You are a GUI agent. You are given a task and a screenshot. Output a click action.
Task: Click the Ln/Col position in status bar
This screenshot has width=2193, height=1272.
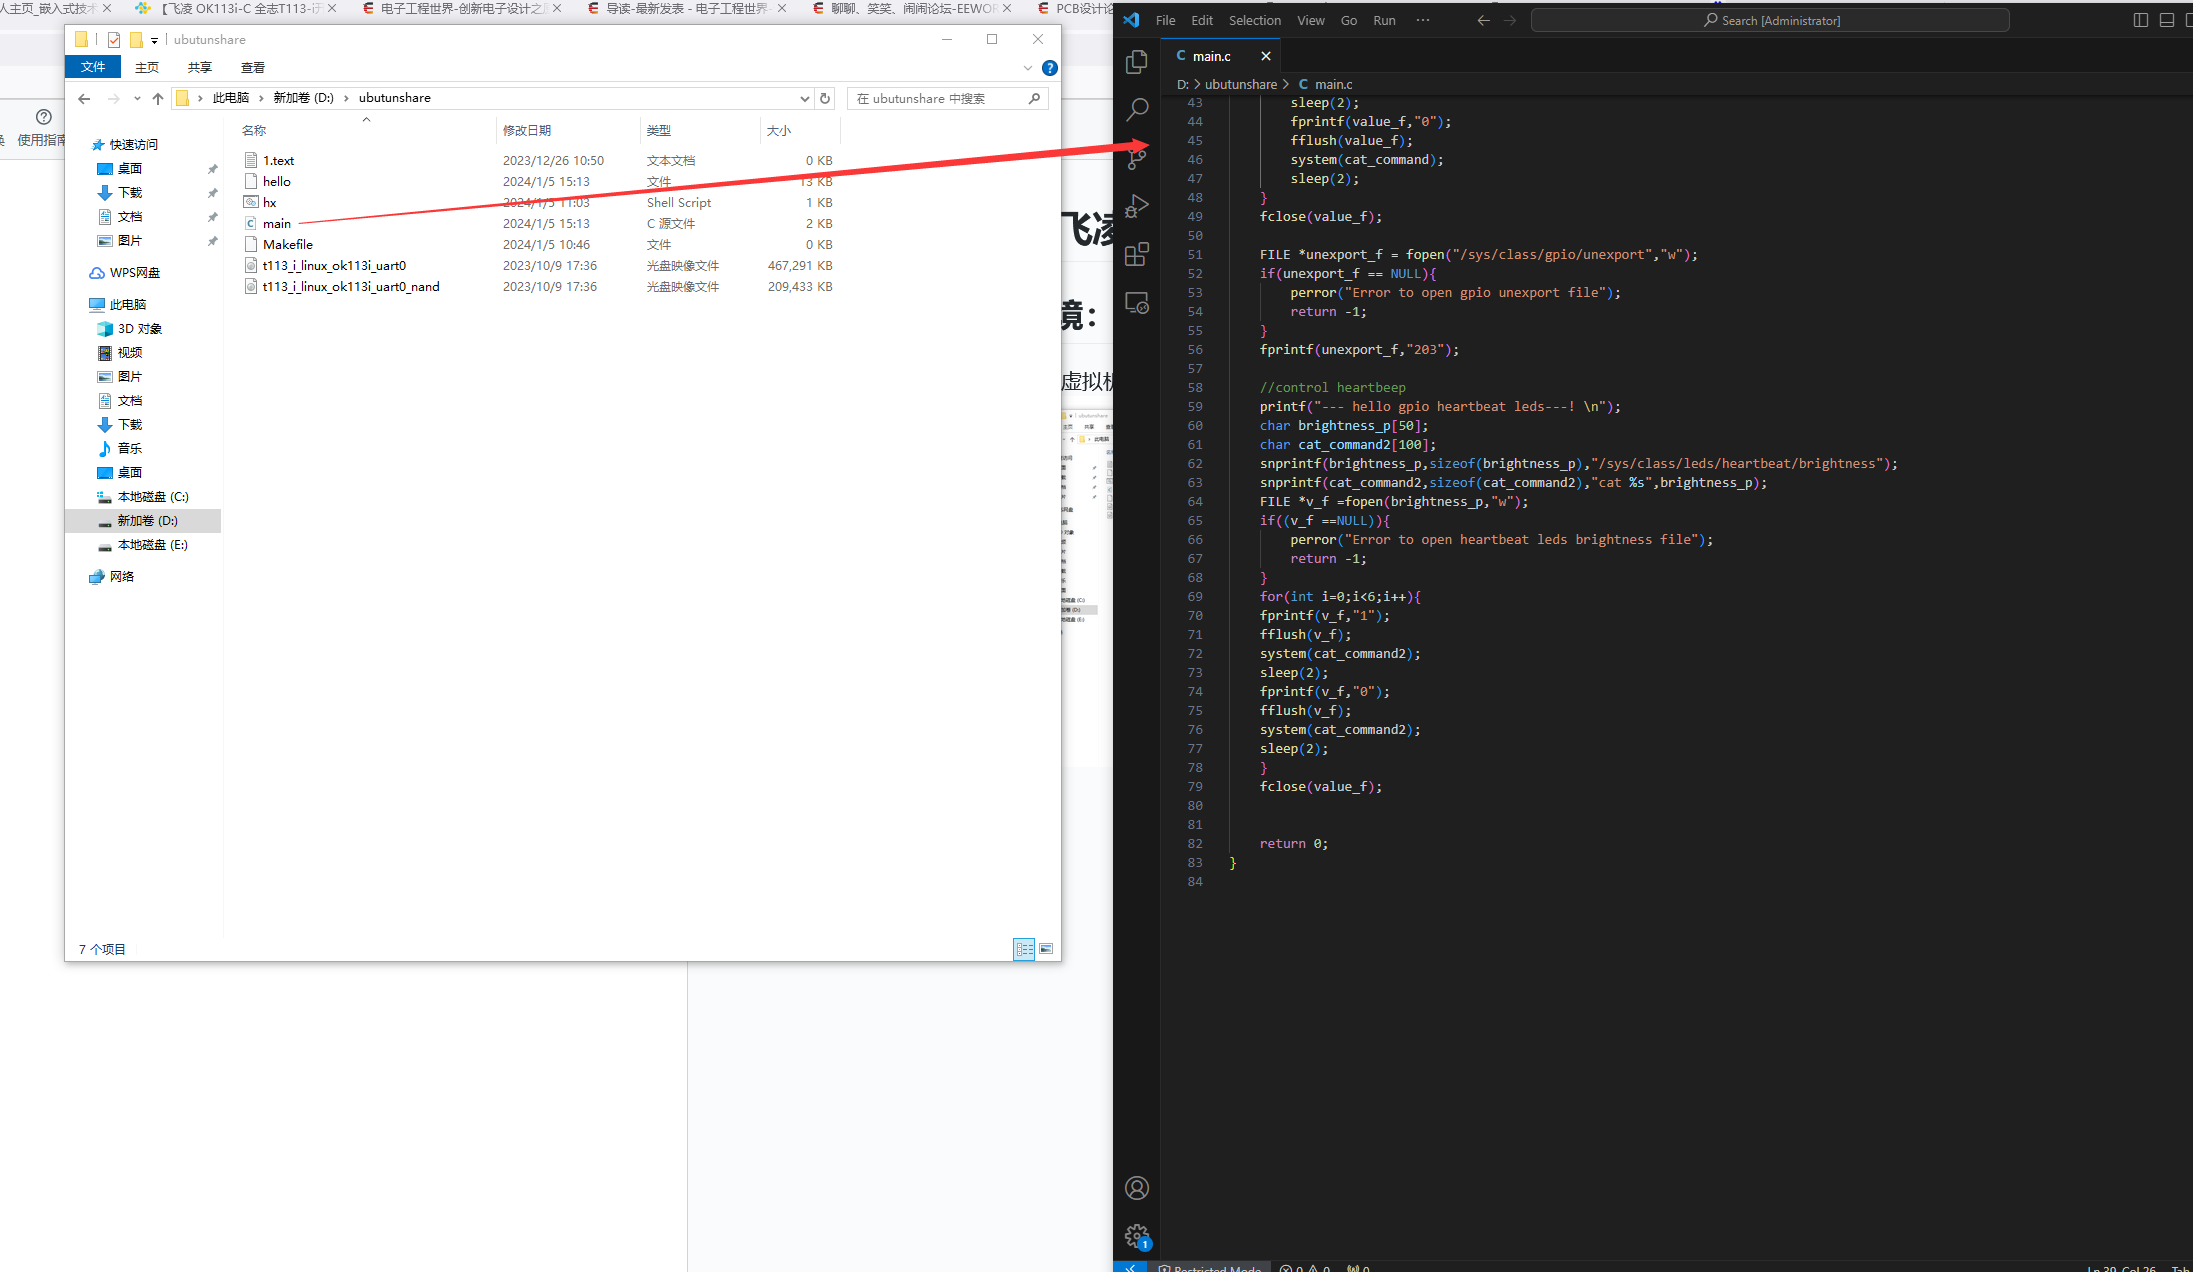[2122, 1268]
